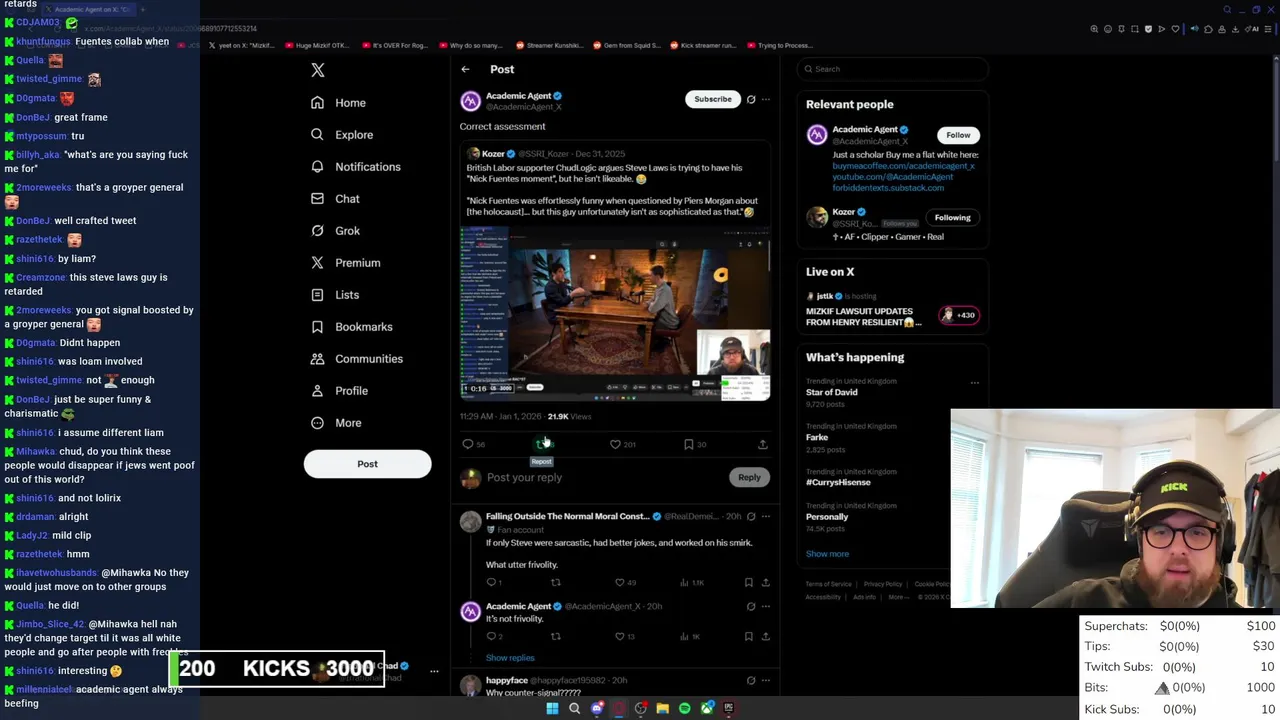Viewport: 1280px width, 720px height.
Task: Bookmark the Falling Outside reply
Action: (748, 582)
